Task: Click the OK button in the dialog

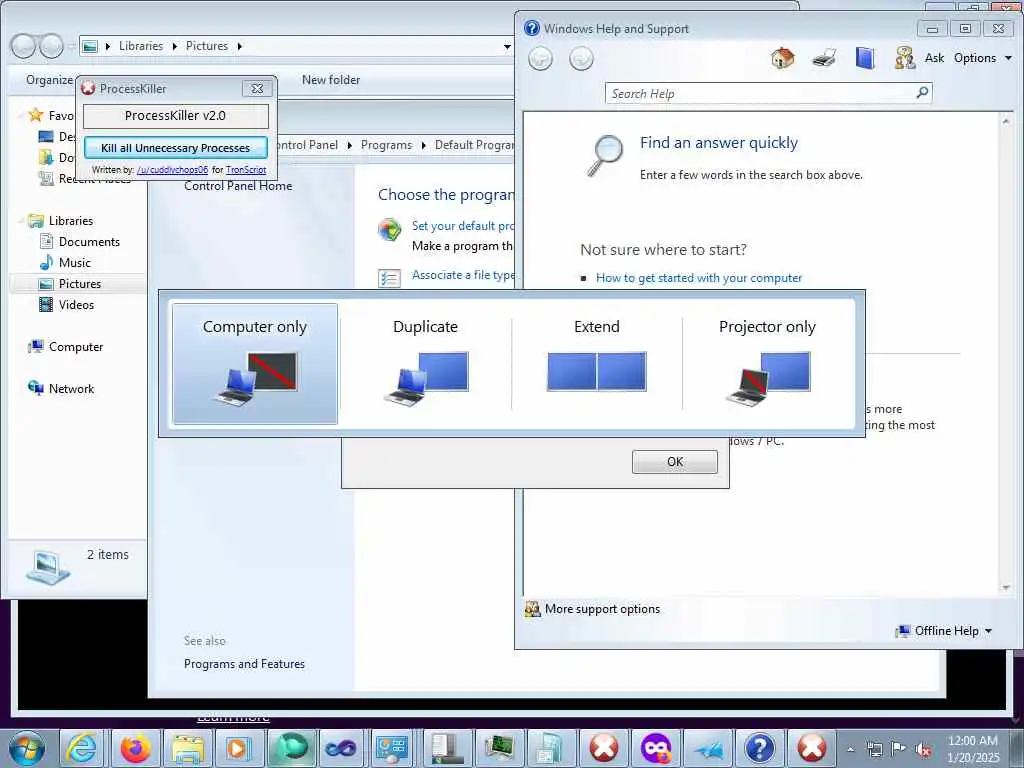Action: coord(675,462)
